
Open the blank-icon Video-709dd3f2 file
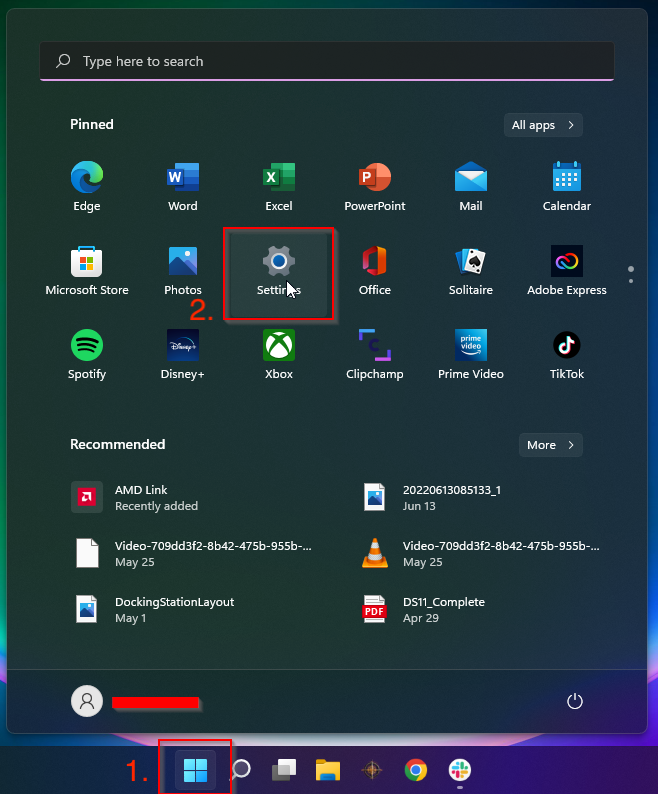192,554
